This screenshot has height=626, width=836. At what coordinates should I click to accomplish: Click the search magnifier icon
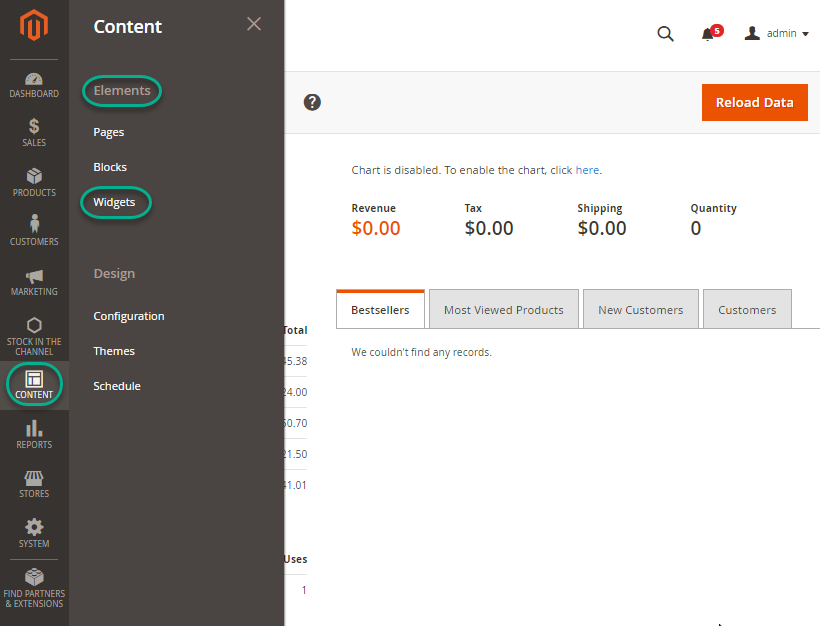click(x=665, y=34)
